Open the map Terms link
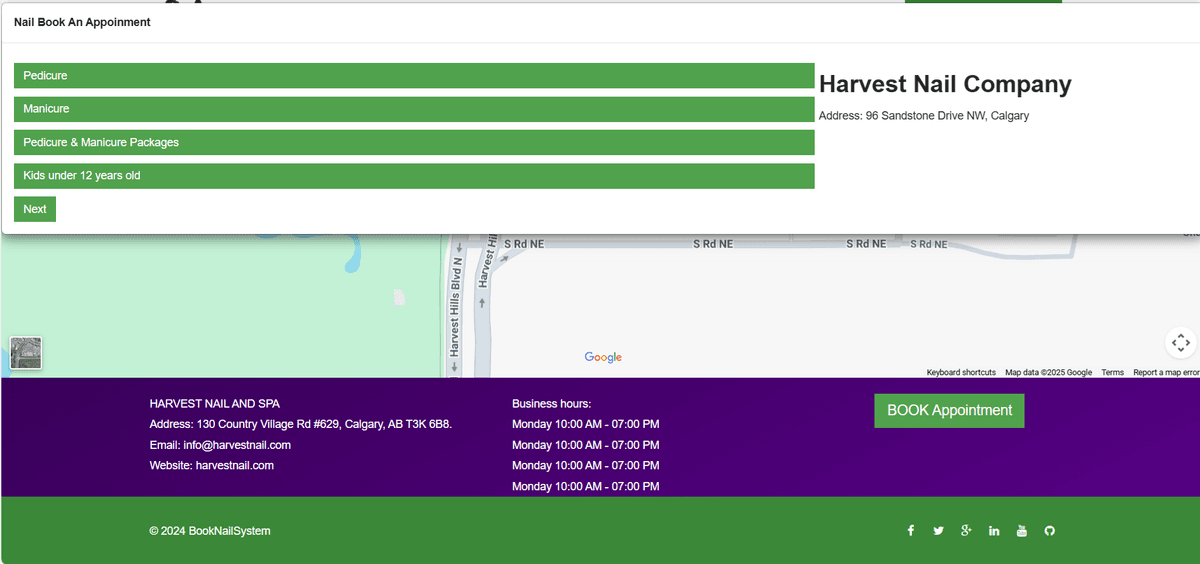Viewport: 1200px width, 564px height. (1112, 373)
